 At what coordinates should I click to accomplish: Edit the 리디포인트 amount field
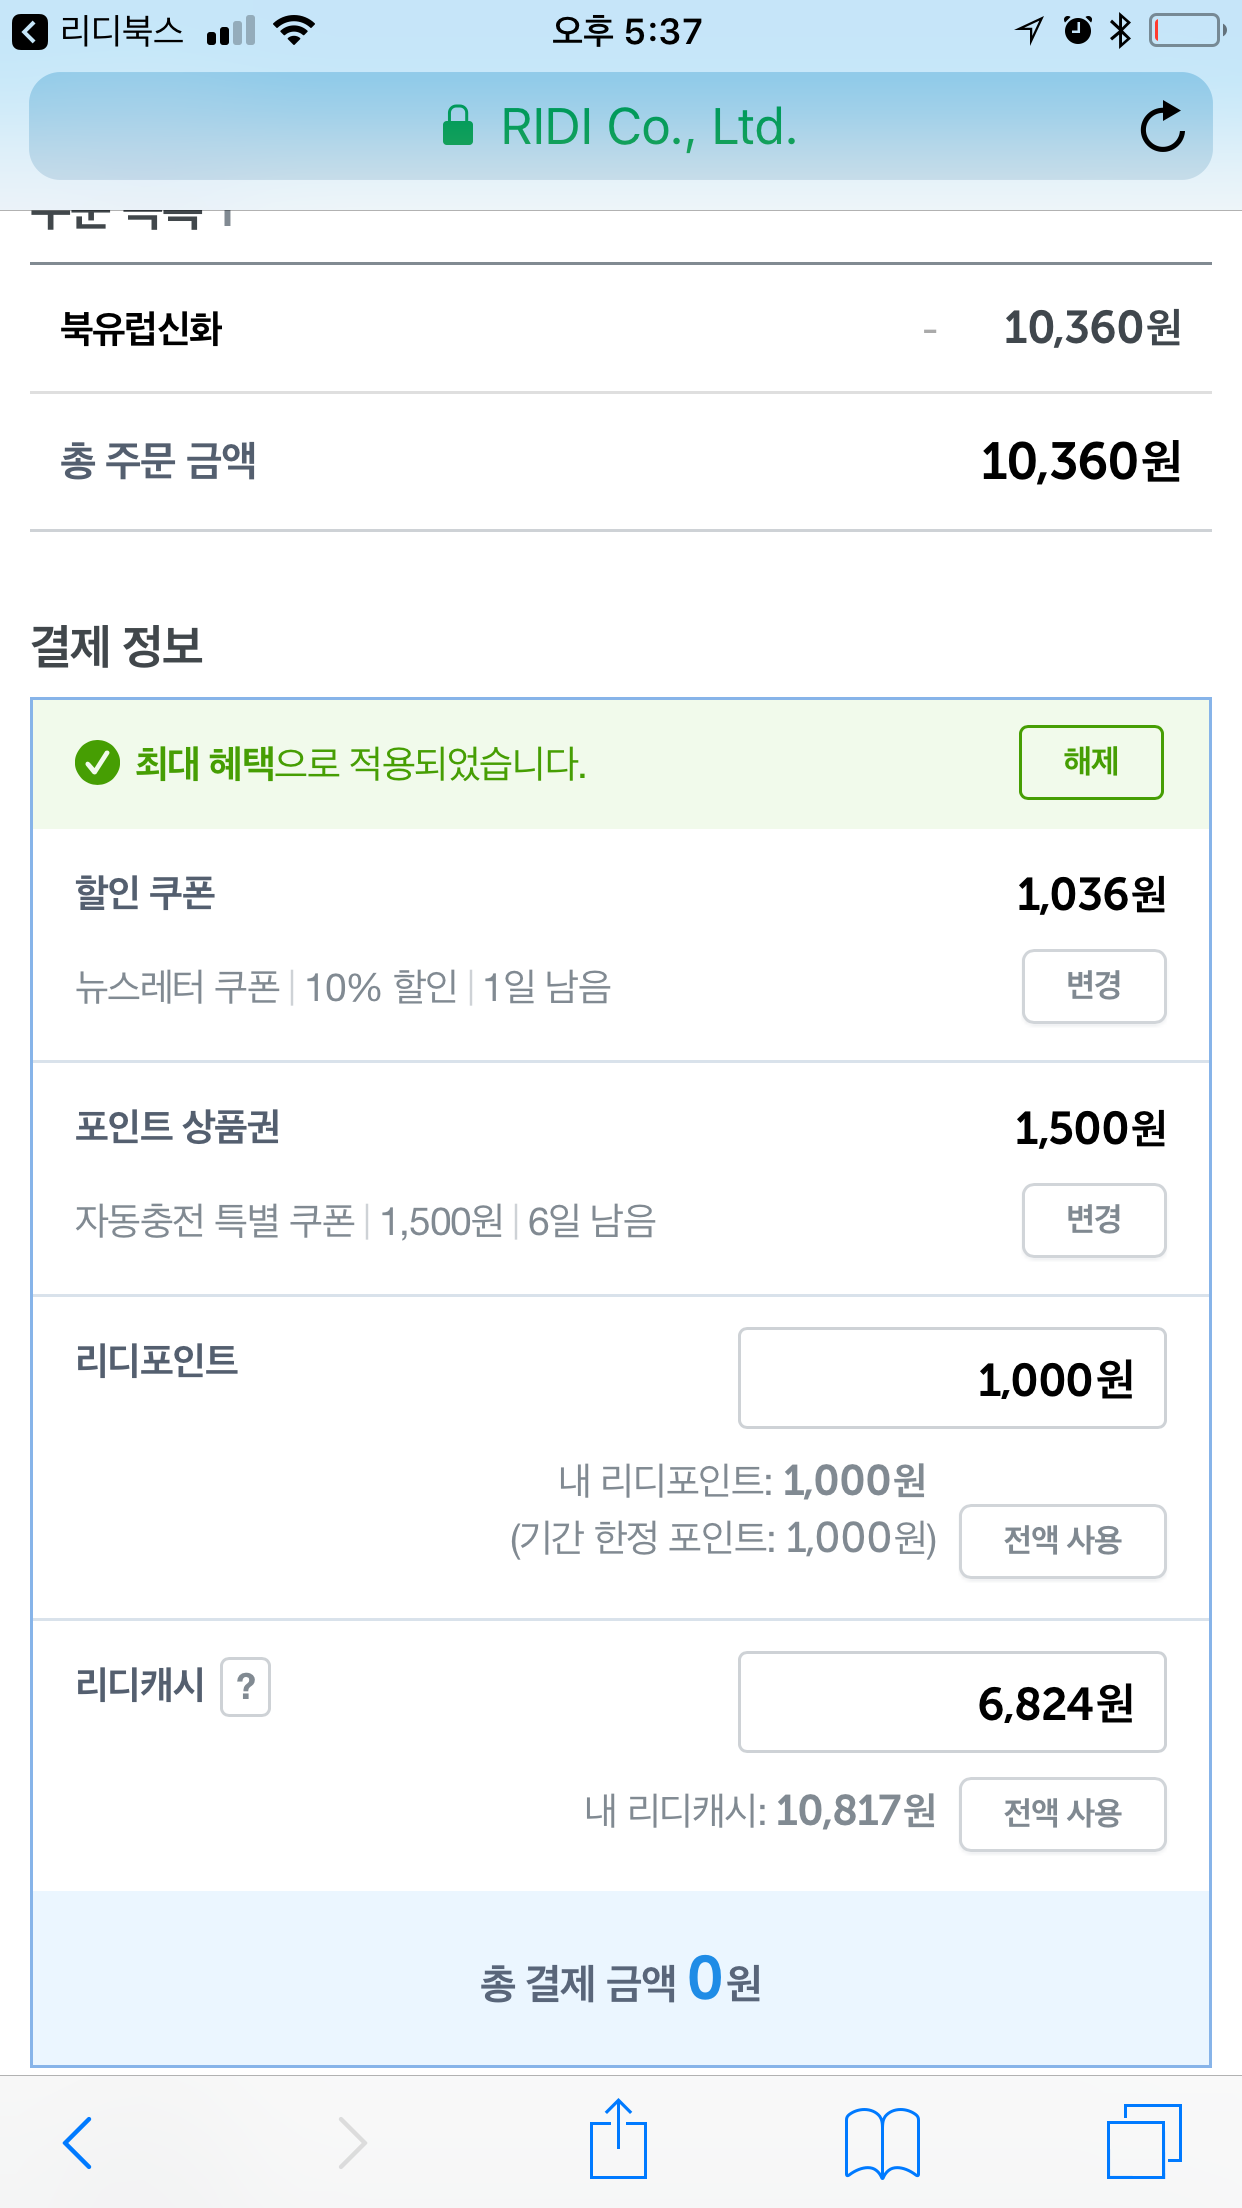(x=951, y=1378)
